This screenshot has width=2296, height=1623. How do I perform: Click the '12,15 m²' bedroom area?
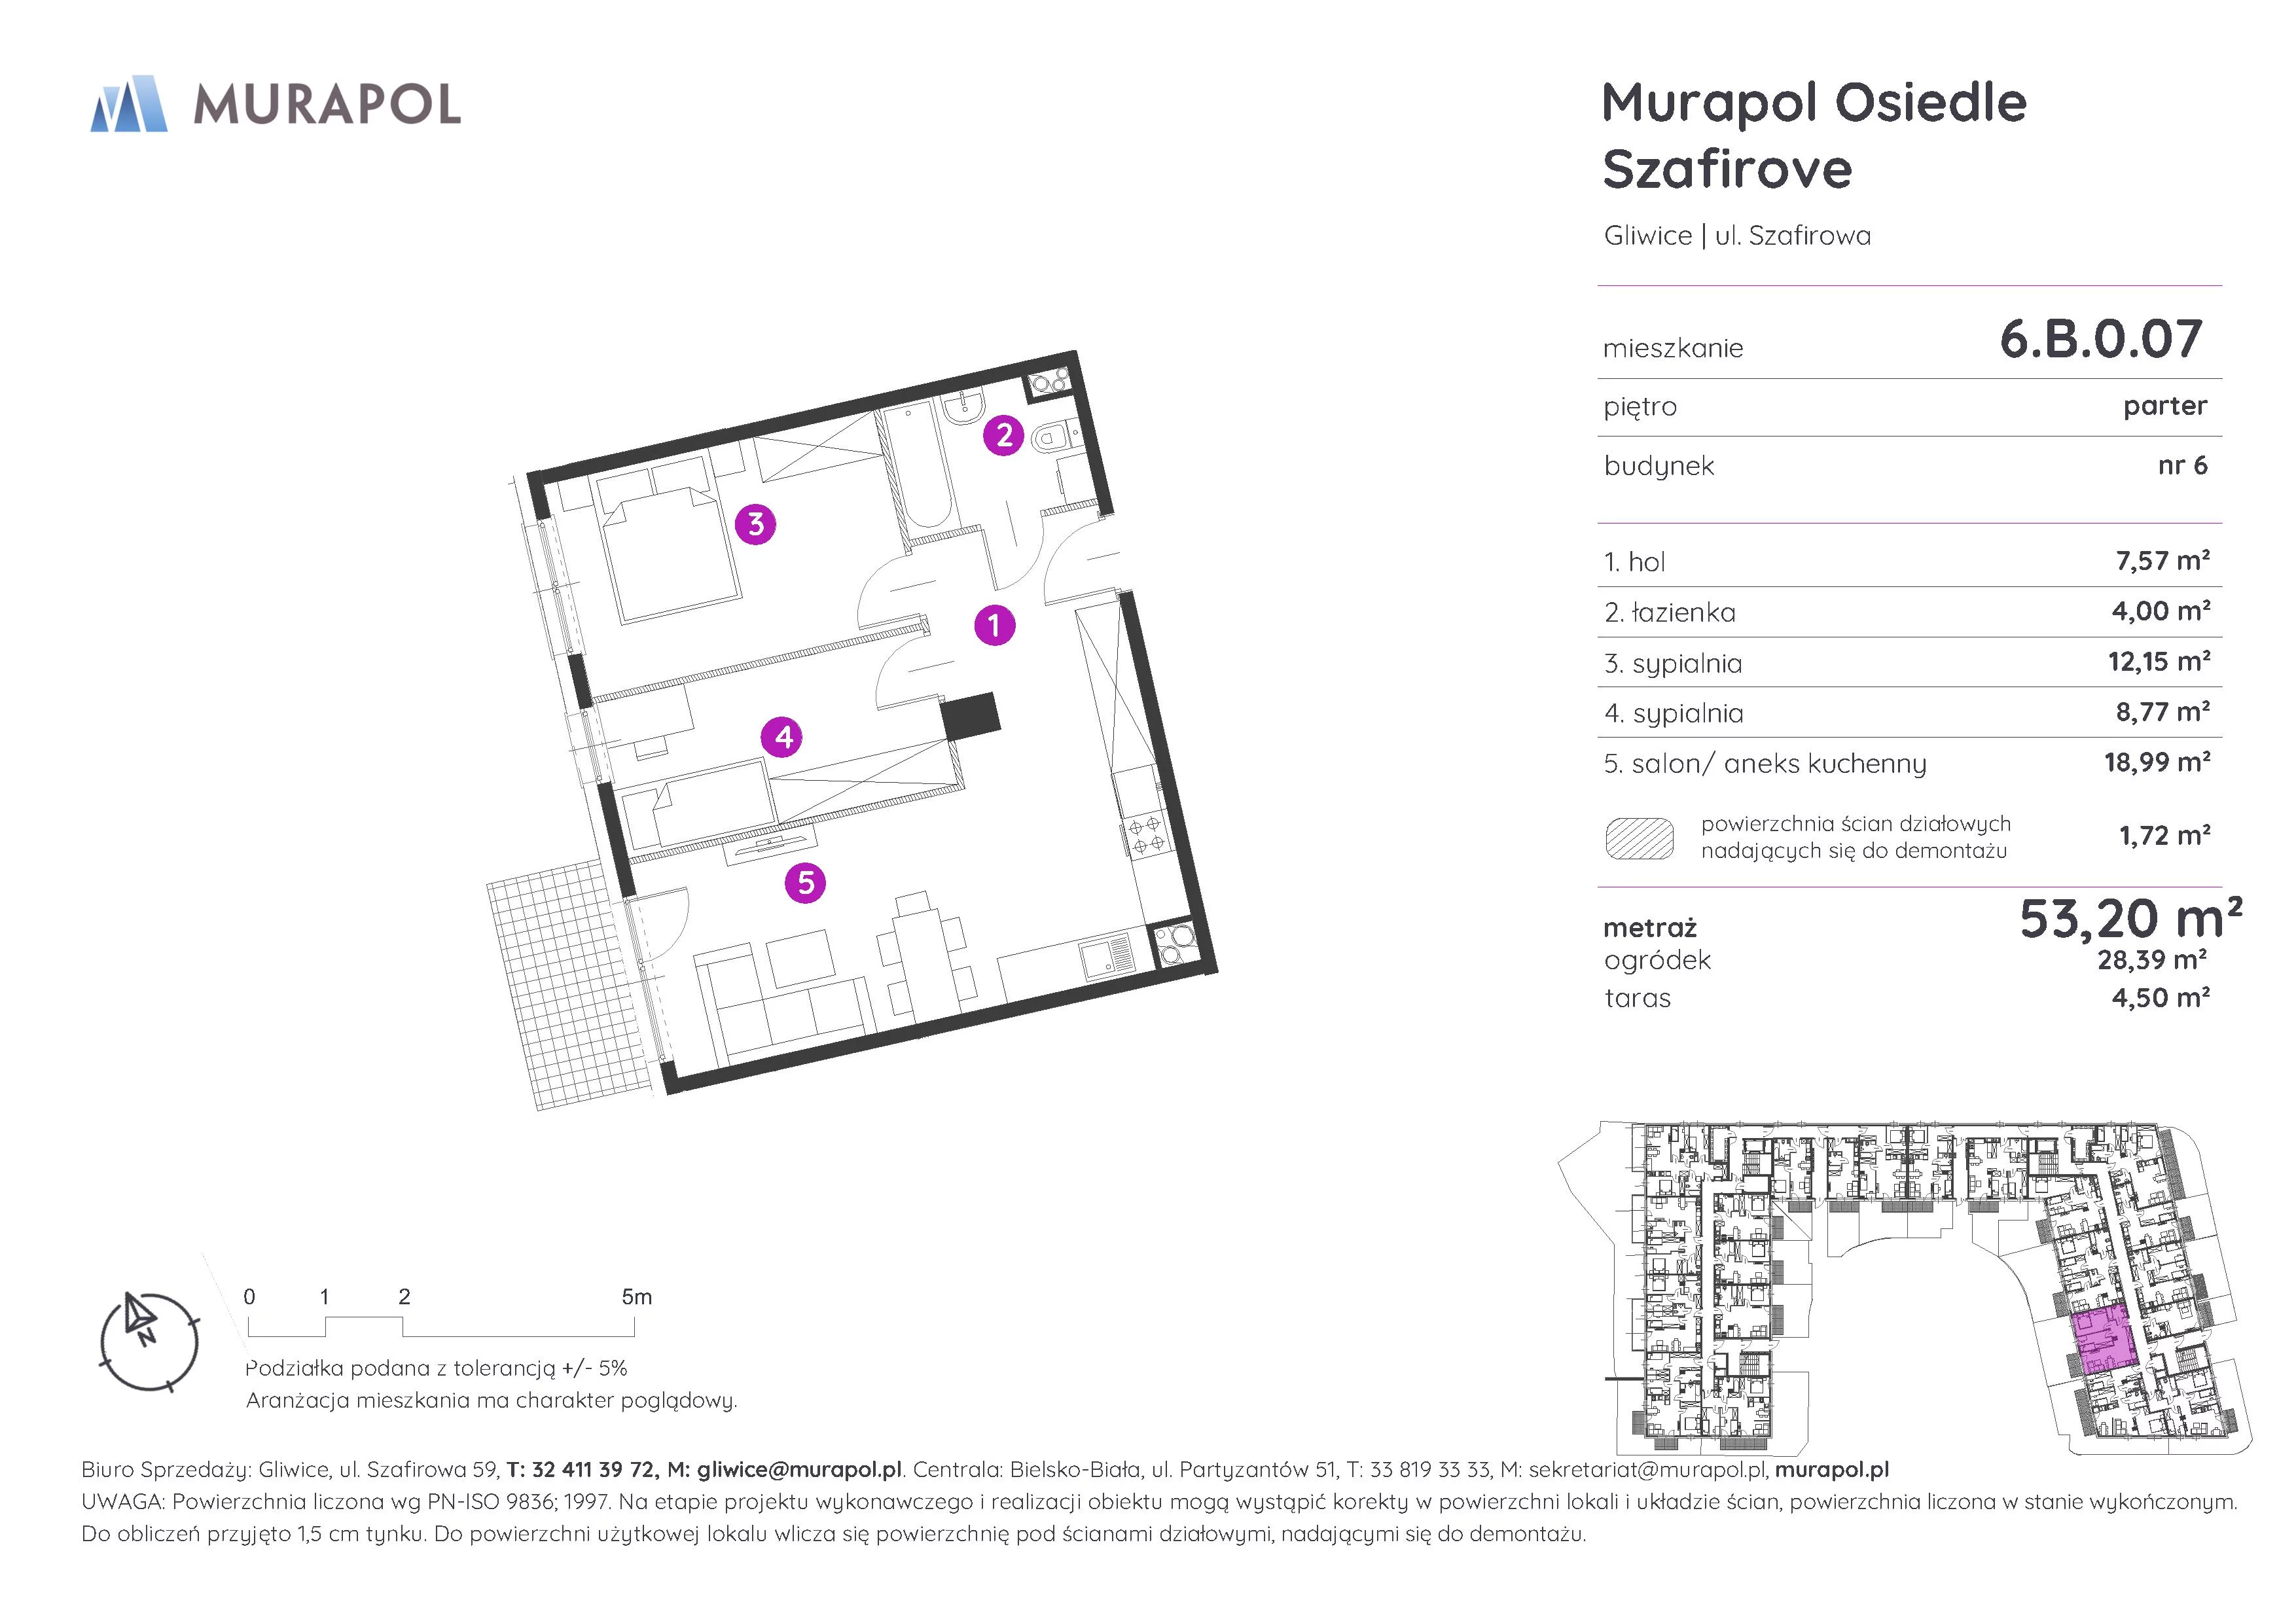tap(2159, 661)
